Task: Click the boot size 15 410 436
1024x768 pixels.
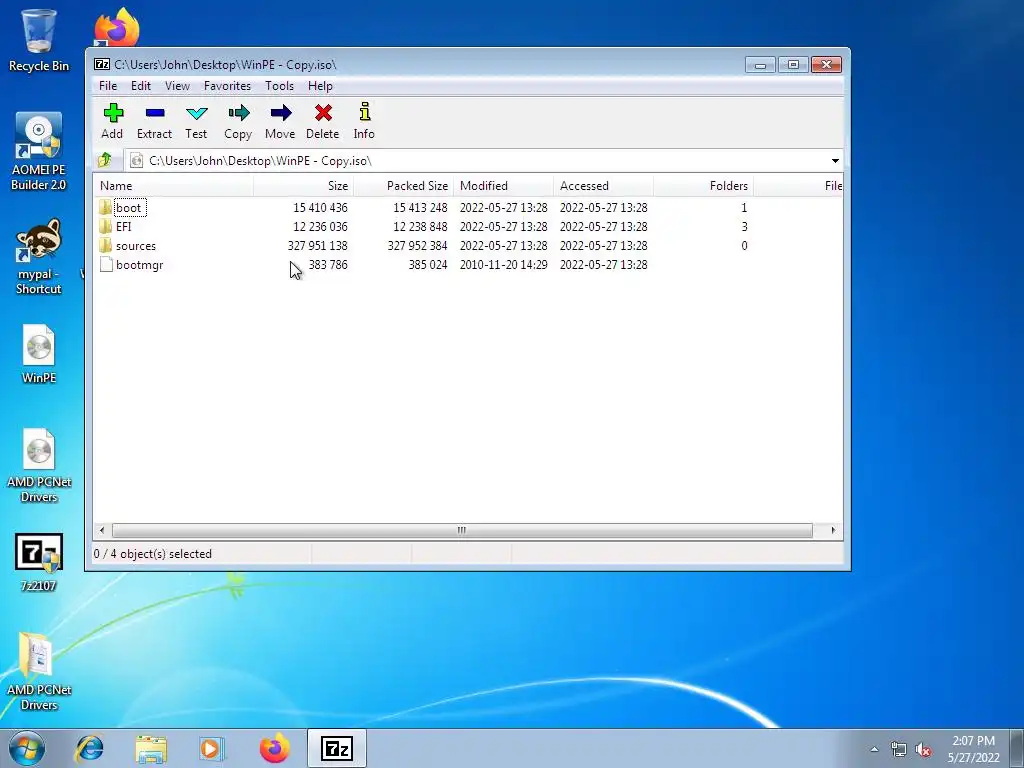Action: (320, 208)
